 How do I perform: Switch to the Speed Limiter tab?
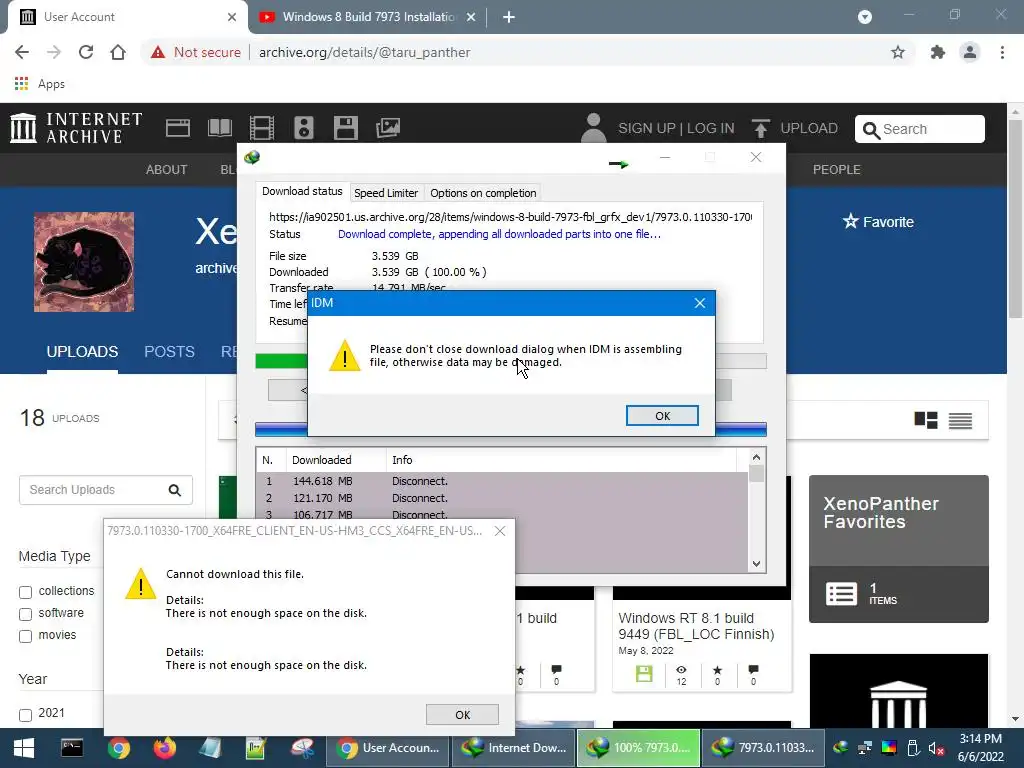click(x=386, y=193)
